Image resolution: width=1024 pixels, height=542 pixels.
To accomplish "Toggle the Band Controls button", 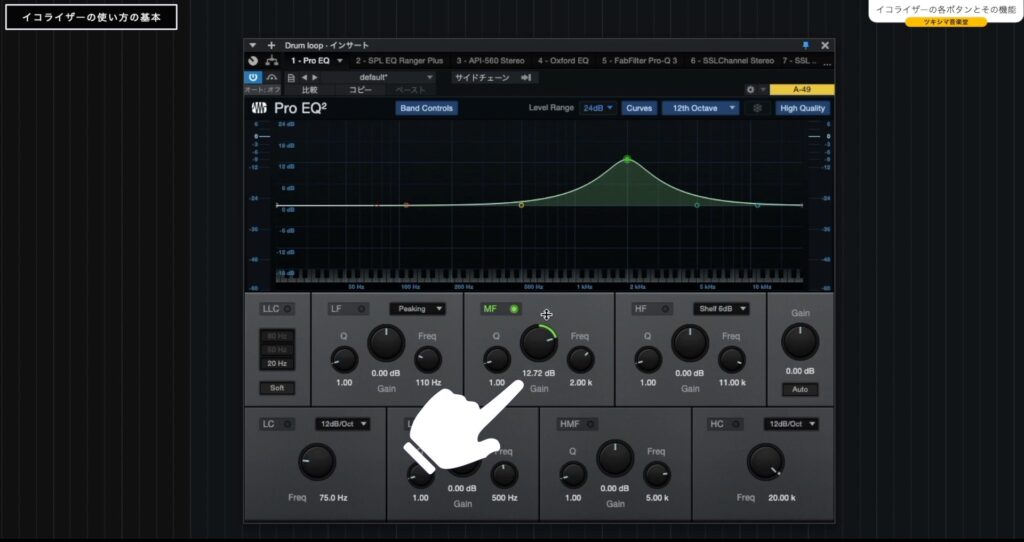I will [426, 108].
